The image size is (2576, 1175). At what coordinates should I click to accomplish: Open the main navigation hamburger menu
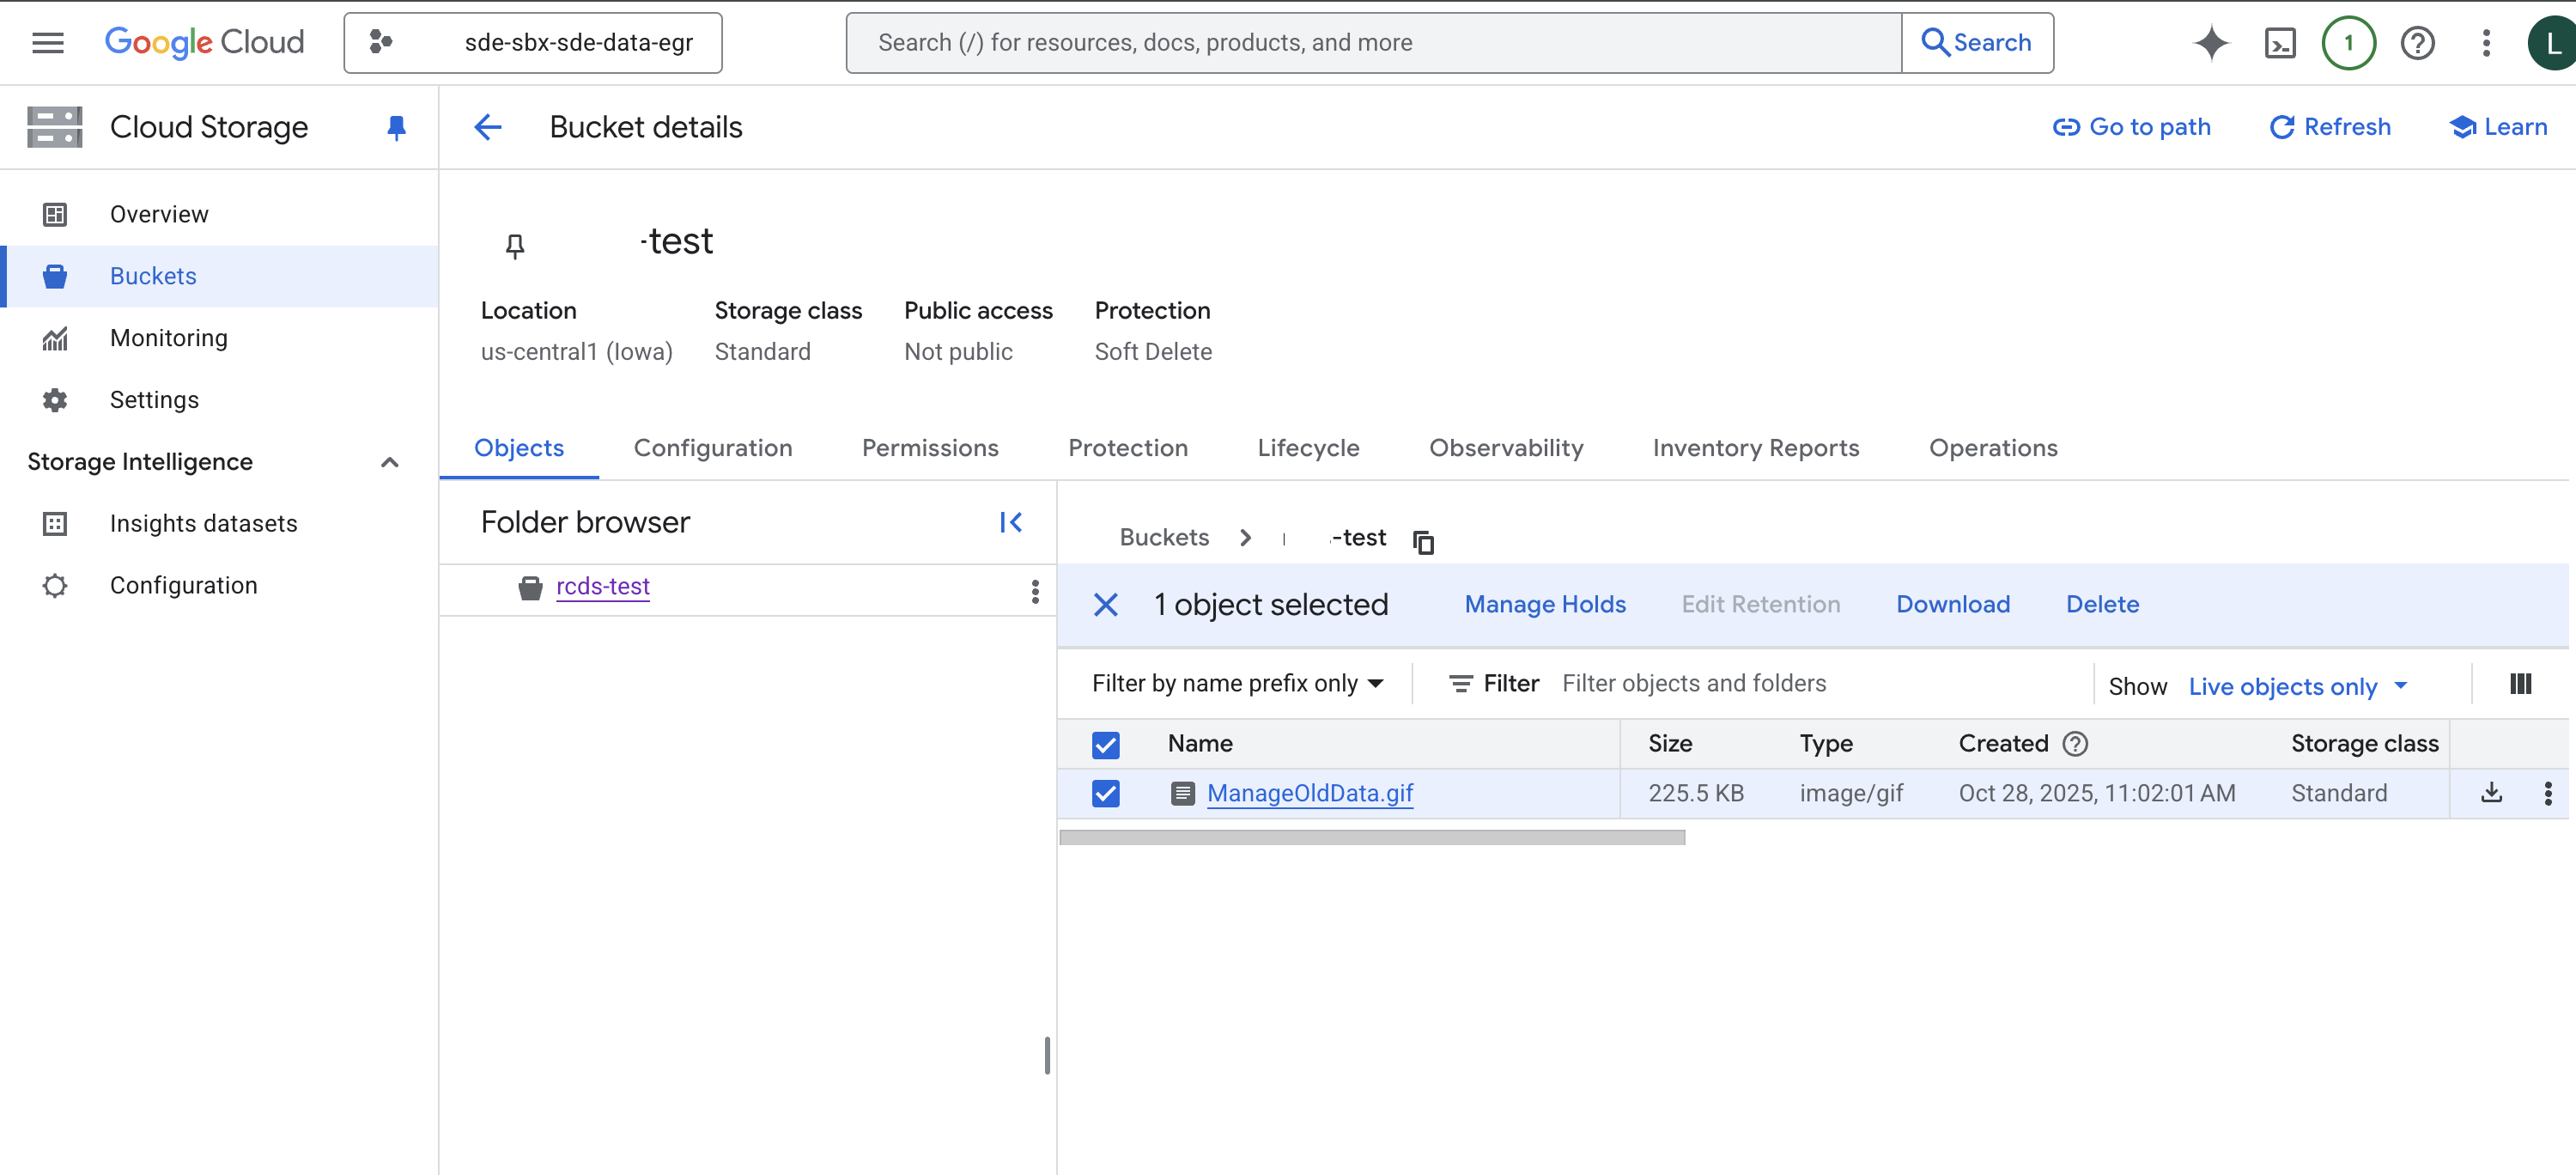47,43
